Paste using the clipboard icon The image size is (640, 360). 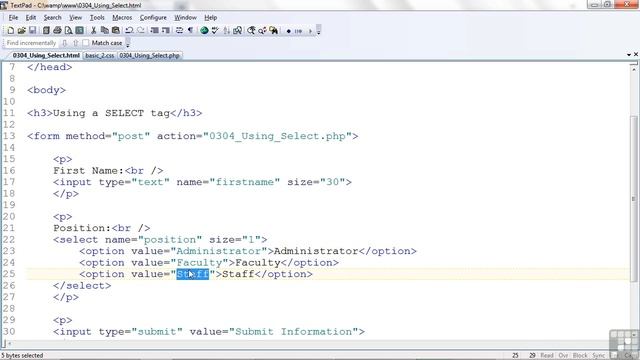pyautogui.click(x=116, y=31)
